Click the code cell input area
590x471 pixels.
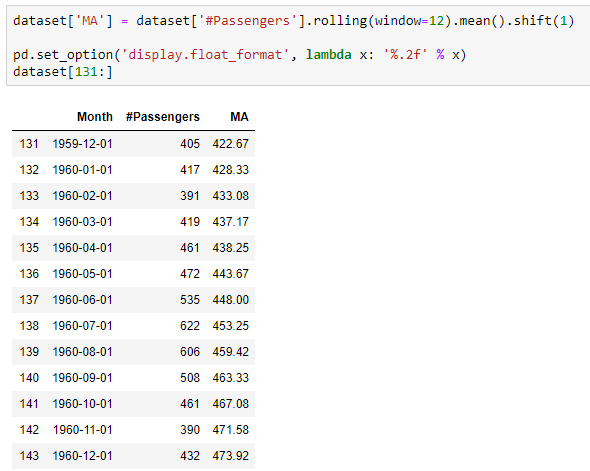pos(298,46)
